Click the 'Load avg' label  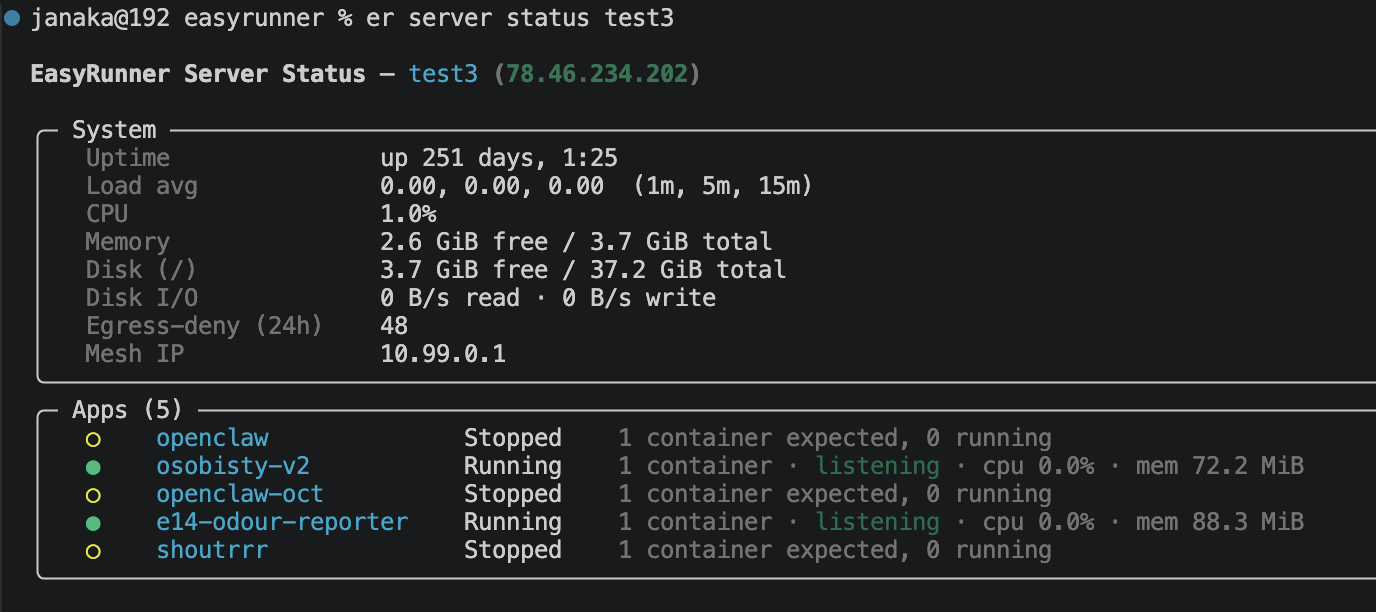tap(142, 186)
